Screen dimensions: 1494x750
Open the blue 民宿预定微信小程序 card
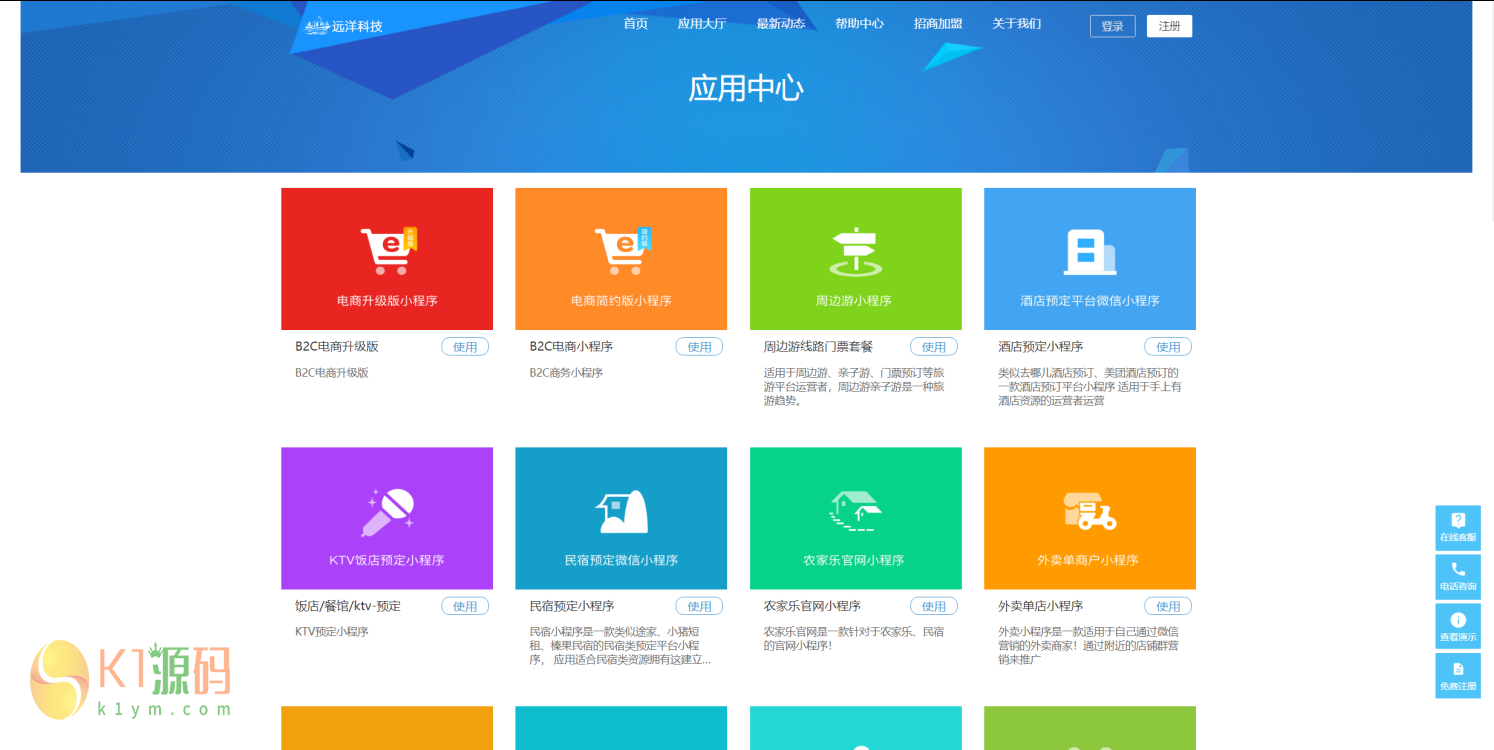pyautogui.click(x=621, y=518)
